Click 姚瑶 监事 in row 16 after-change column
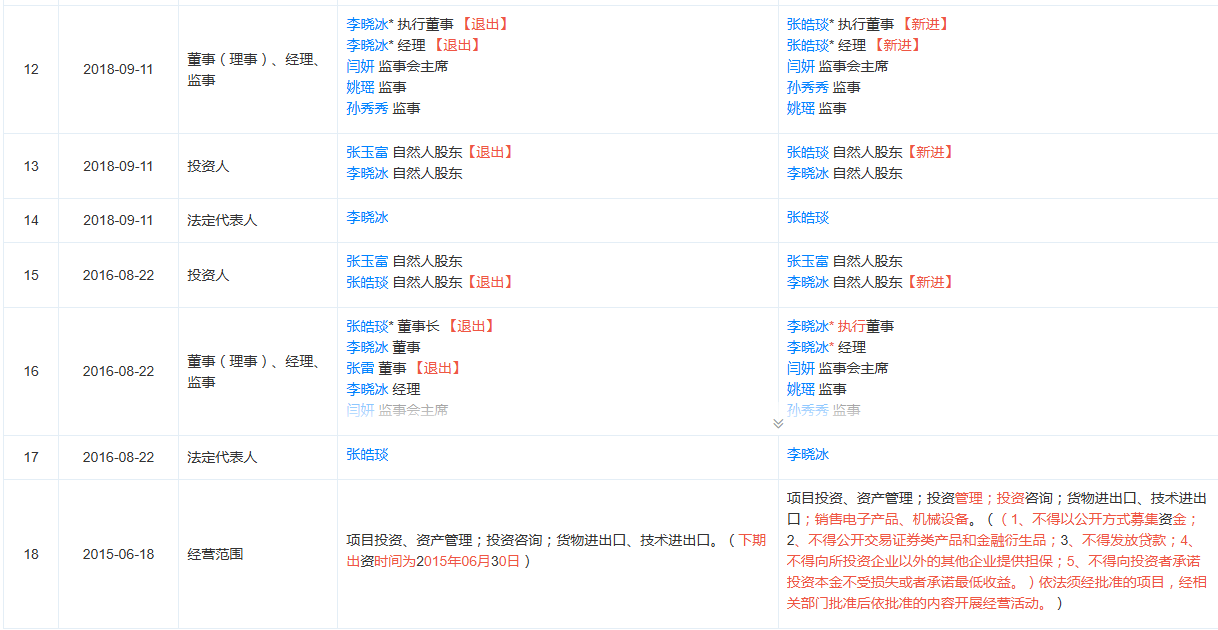 800,389
